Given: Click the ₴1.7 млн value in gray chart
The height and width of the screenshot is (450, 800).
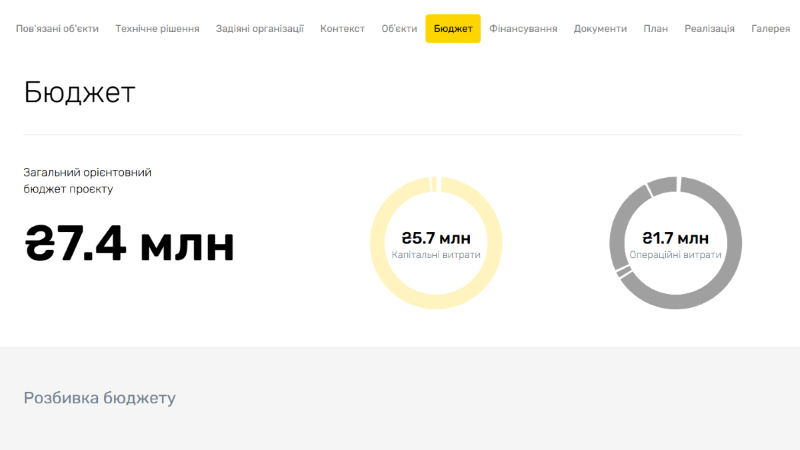Looking at the screenshot, I should pyautogui.click(x=675, y=238).
